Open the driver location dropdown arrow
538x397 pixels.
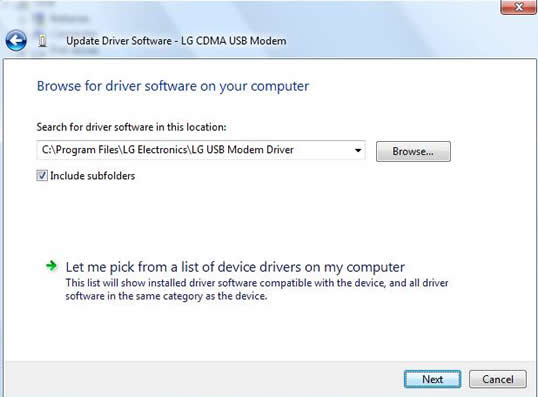click(358, 150)
